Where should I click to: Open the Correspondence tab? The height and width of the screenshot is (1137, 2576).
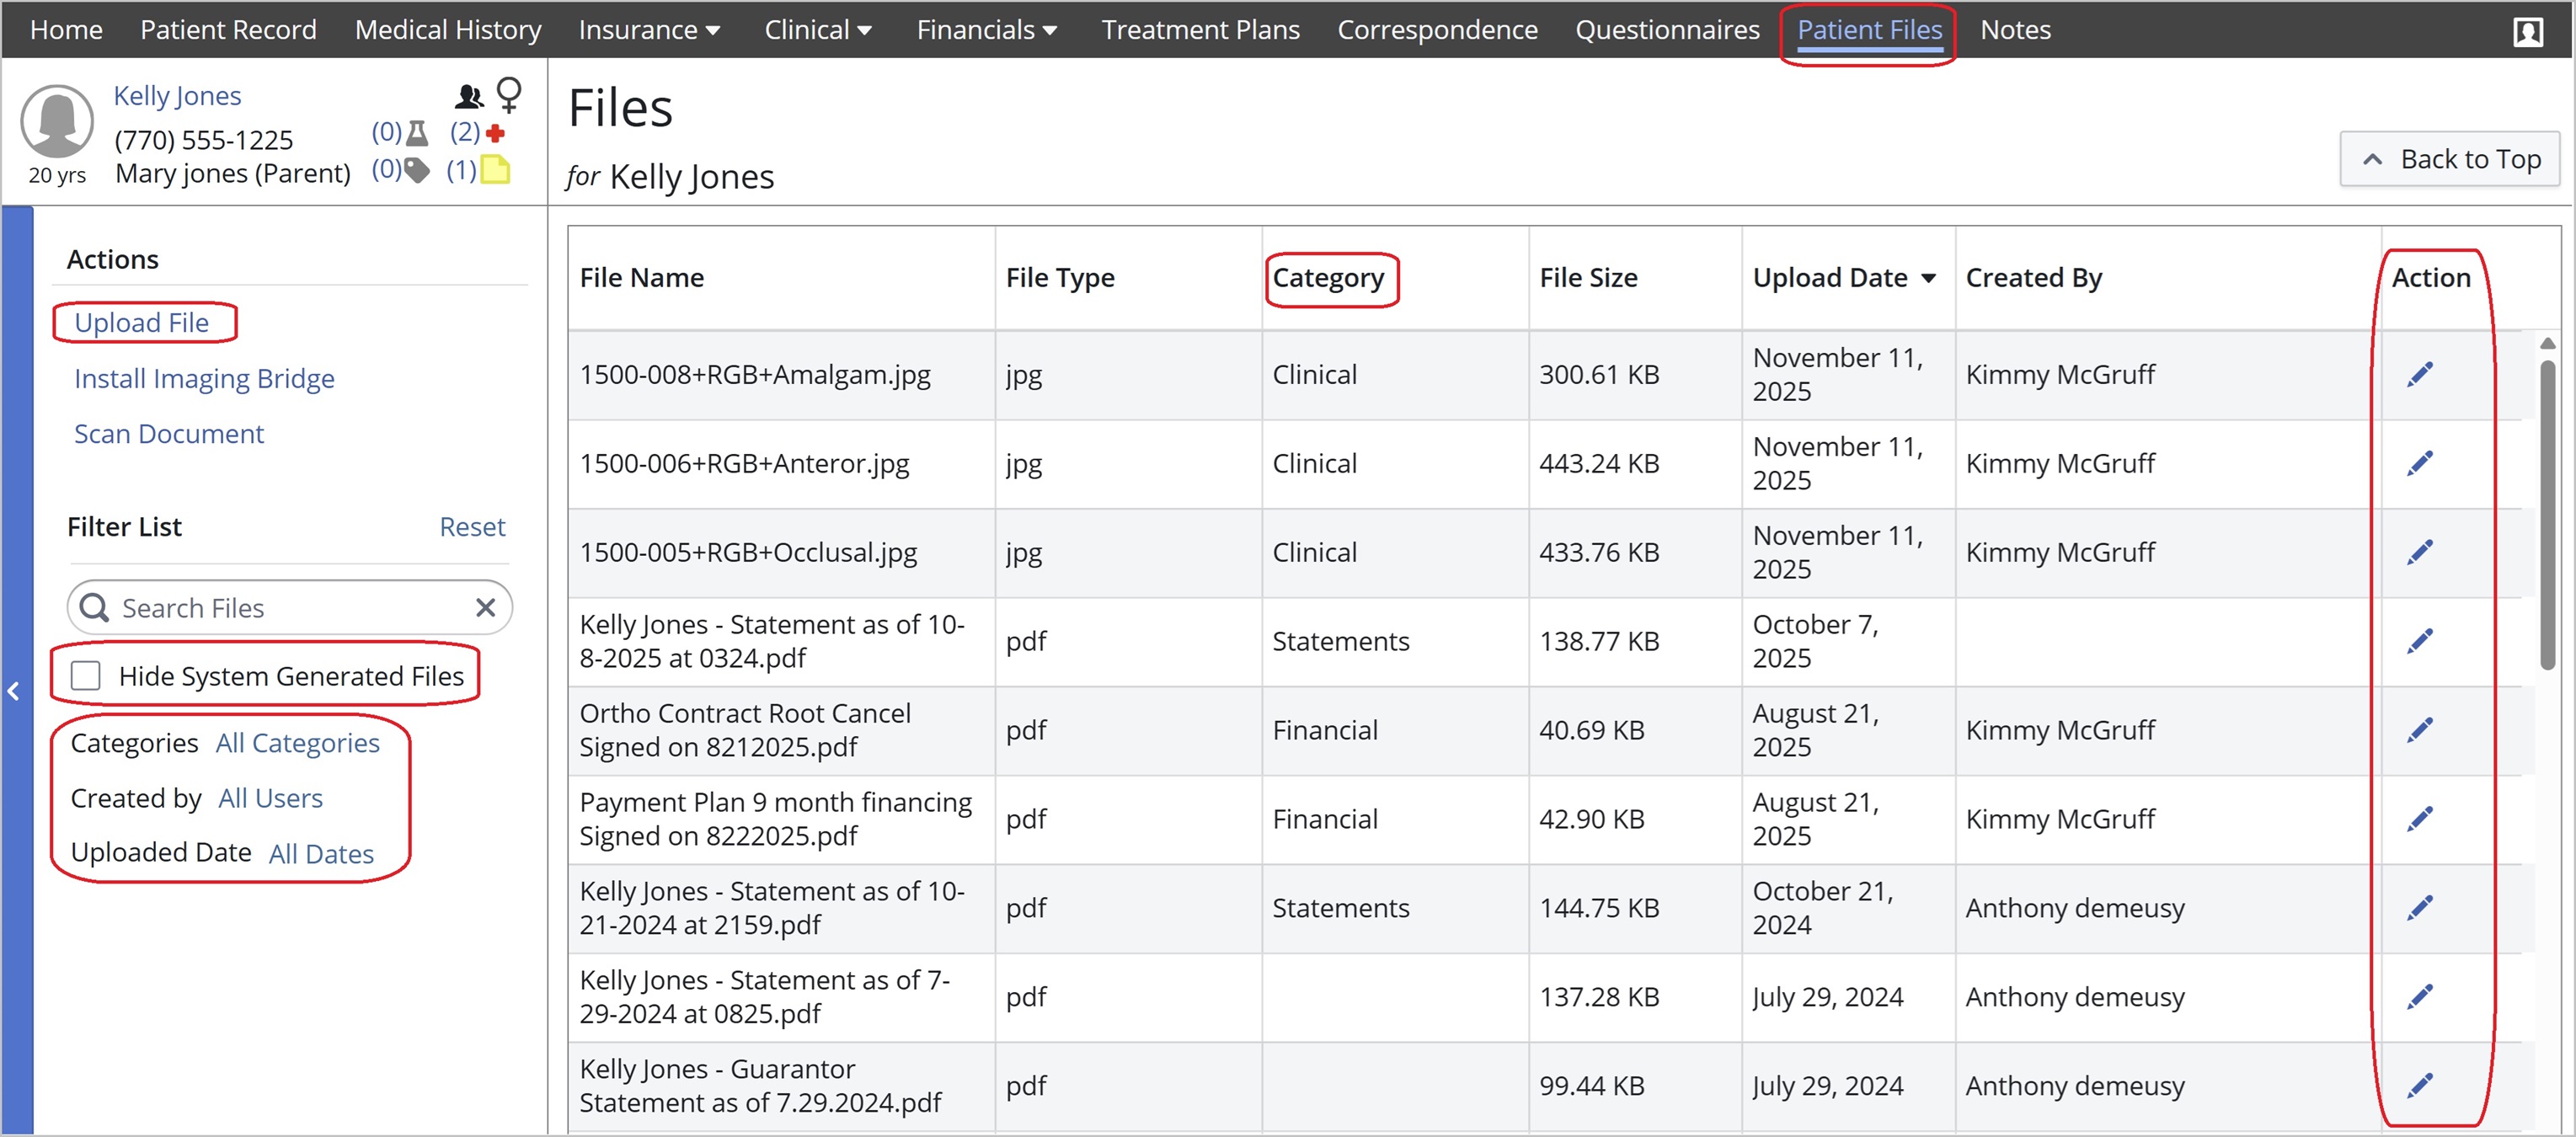point(1437,29)
